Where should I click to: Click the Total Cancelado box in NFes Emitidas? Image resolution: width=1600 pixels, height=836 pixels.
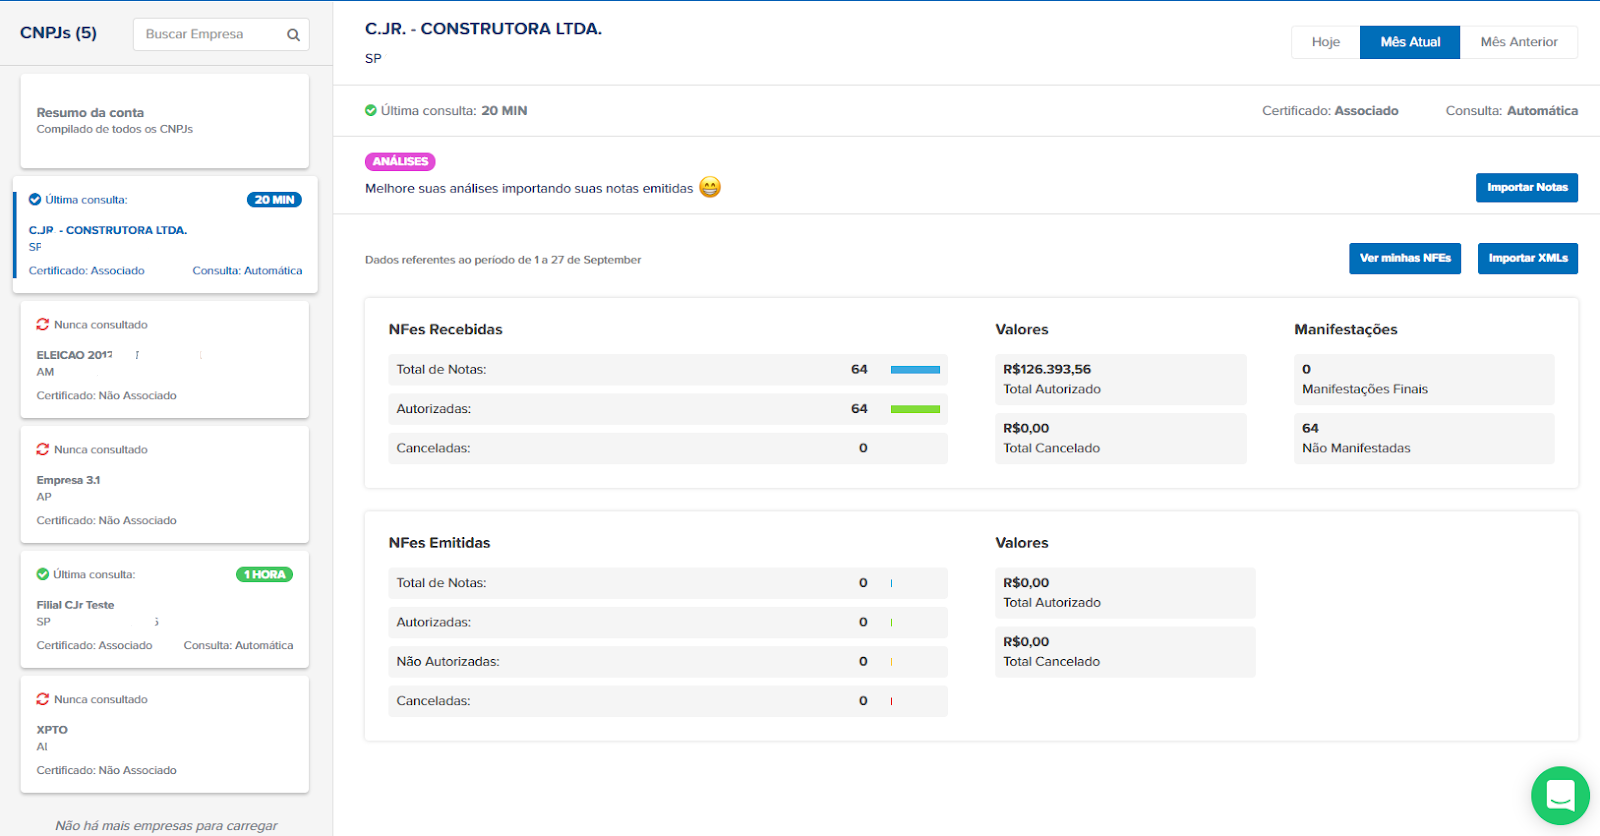coord(1125,652)
